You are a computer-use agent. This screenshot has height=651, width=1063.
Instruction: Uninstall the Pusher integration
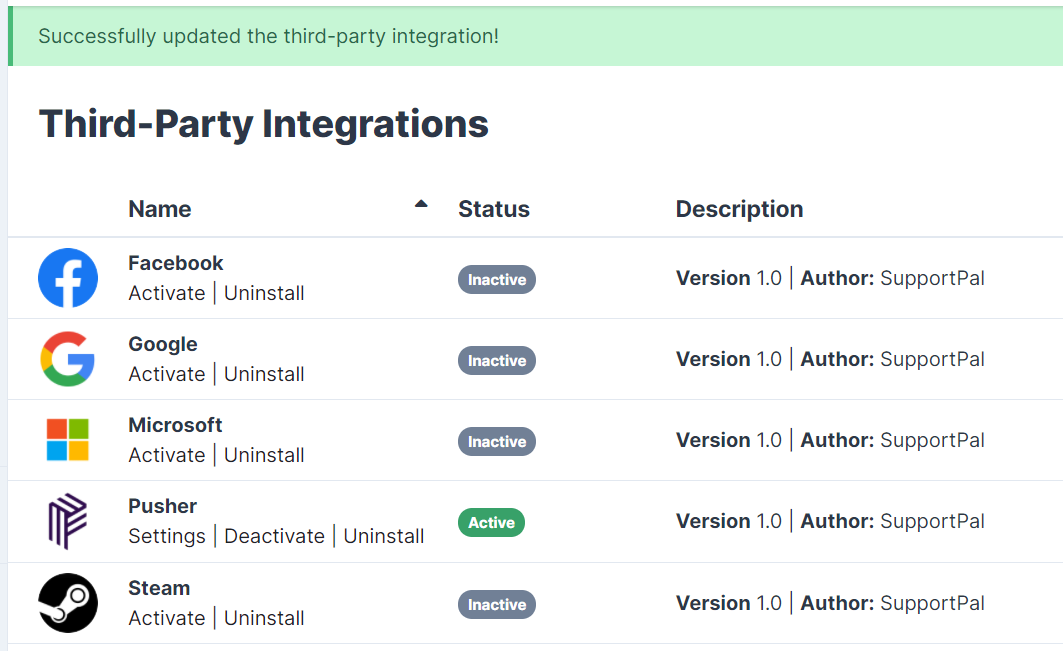coord(384,536)
